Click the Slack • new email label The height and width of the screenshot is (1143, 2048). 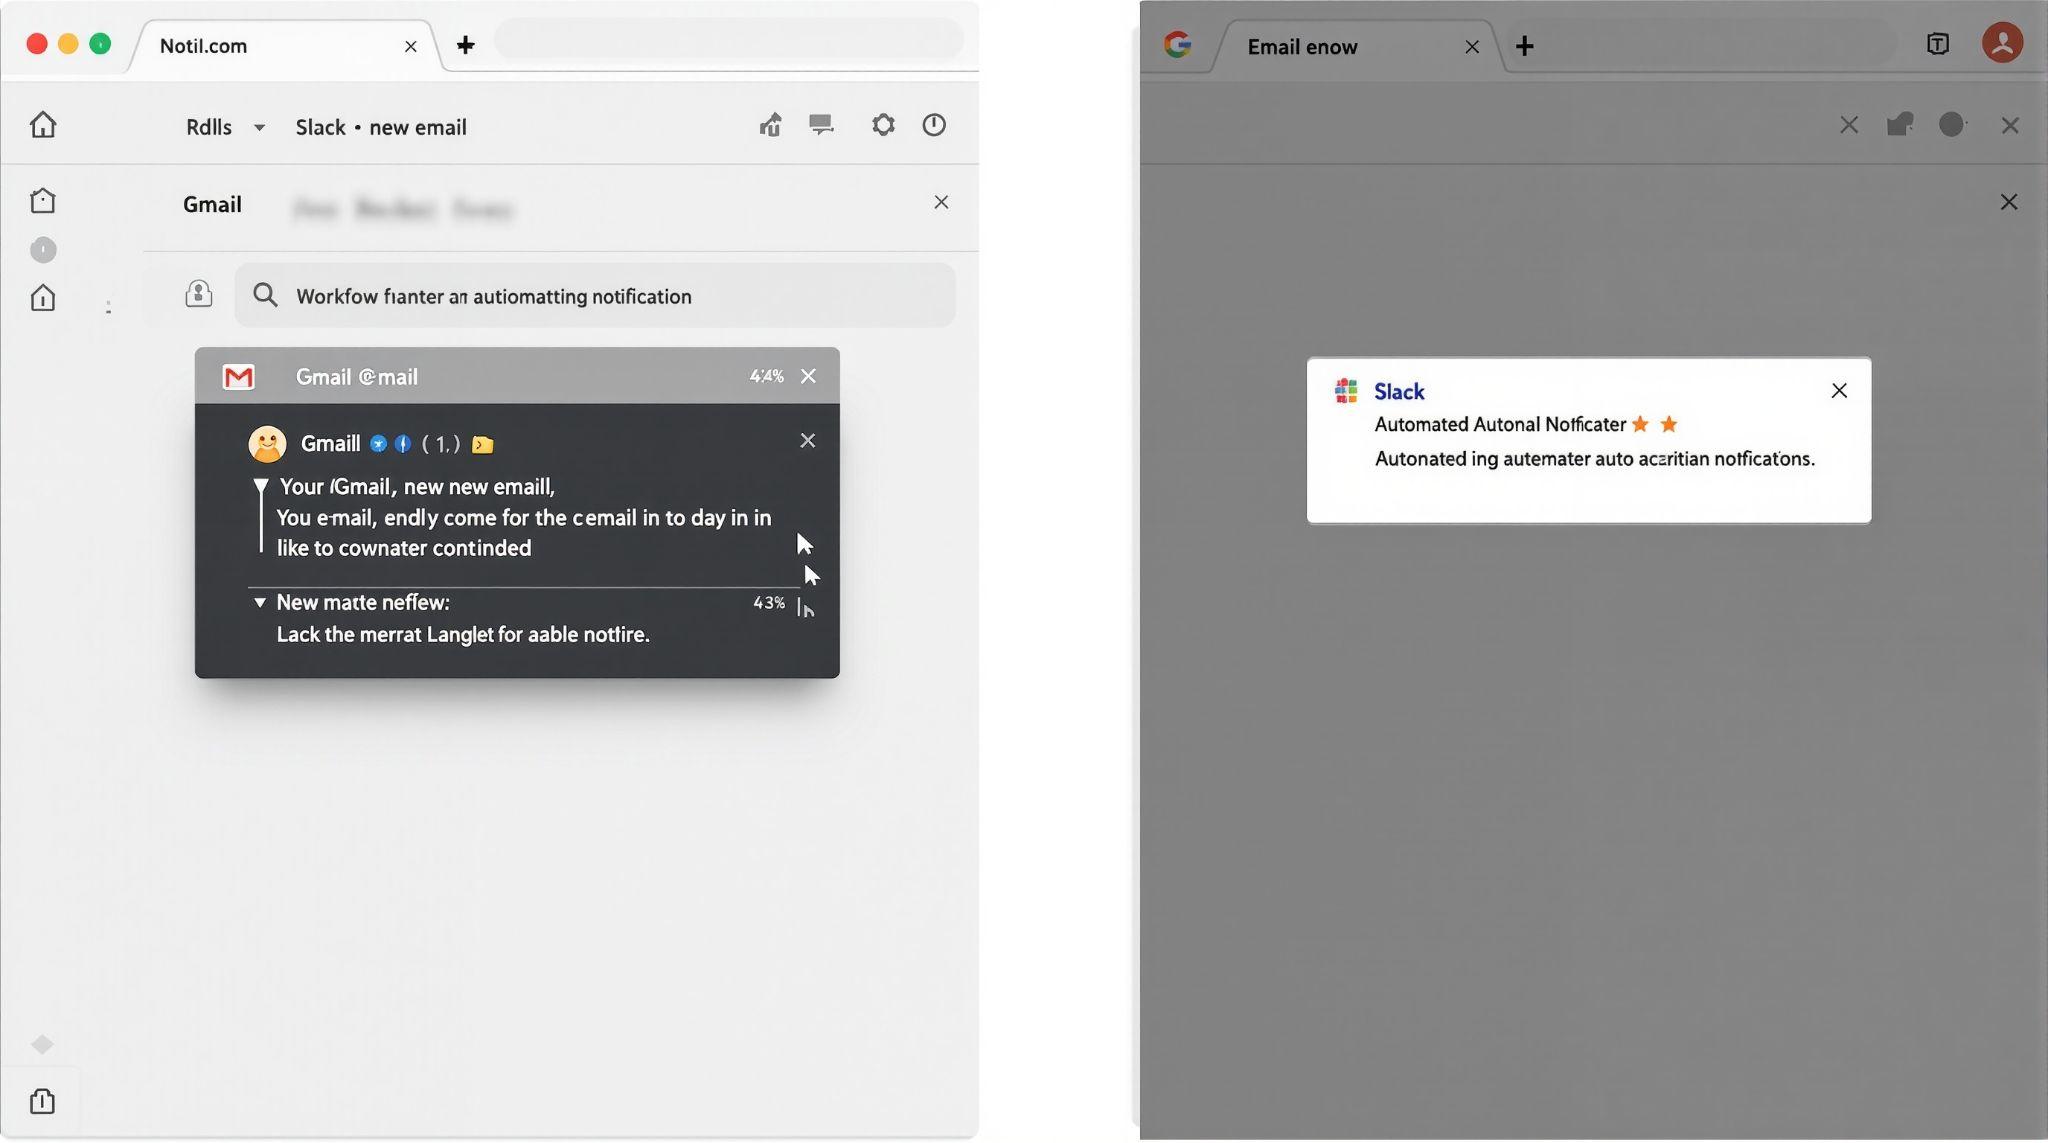click(381, 128)
